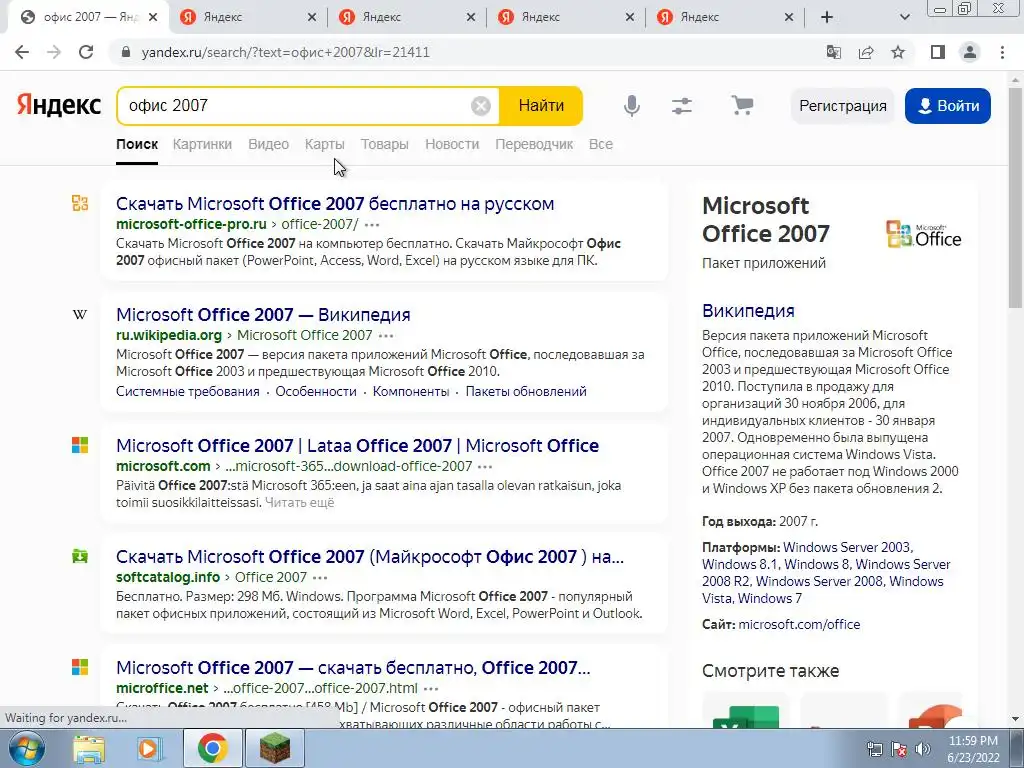
Task: Clear the search query with X
Action: pyautogui.click(x=481, y=106)
